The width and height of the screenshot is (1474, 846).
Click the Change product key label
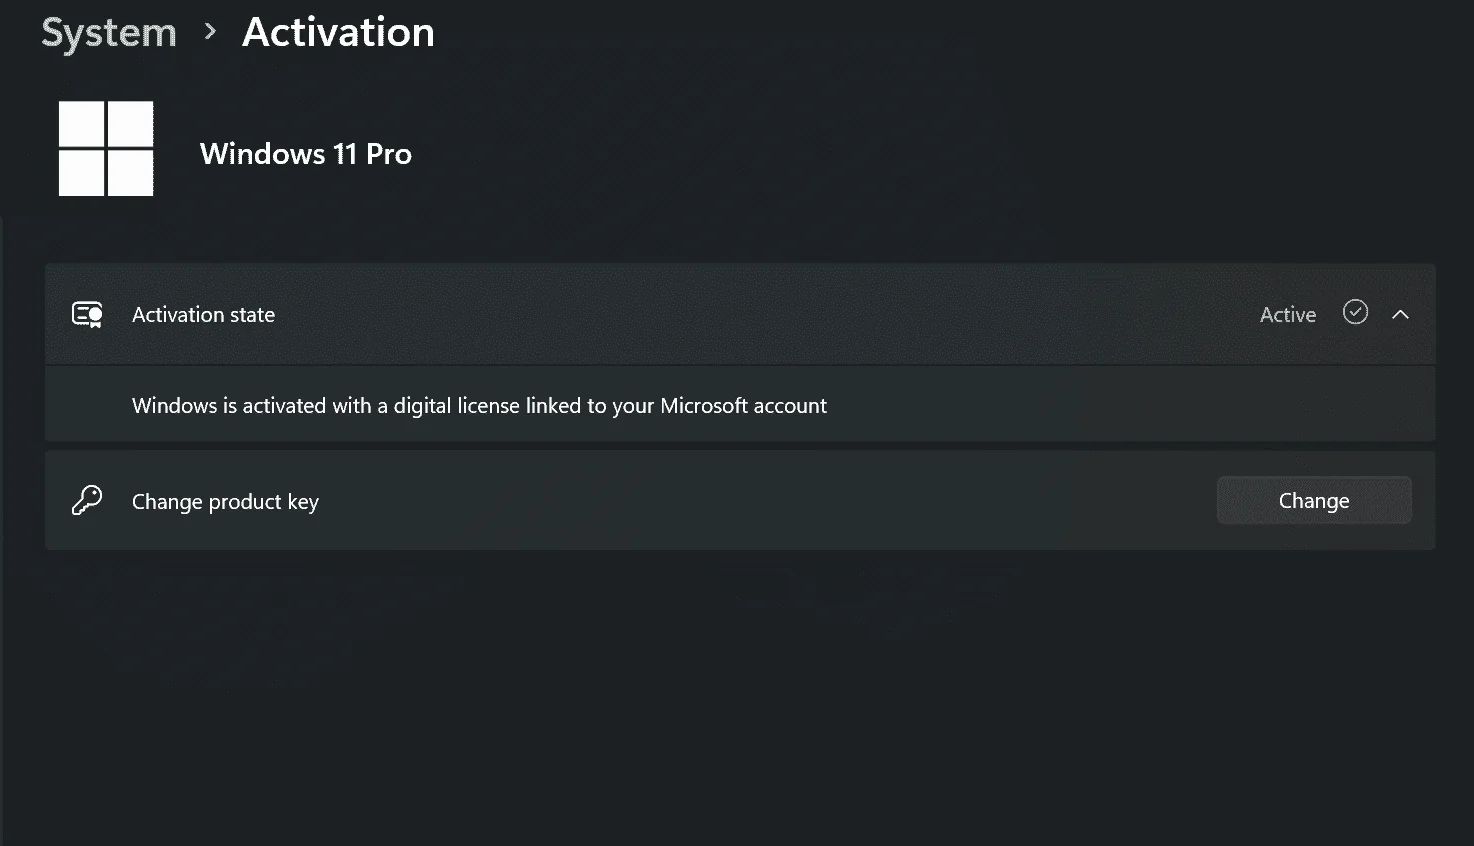(x=225, y=502)
